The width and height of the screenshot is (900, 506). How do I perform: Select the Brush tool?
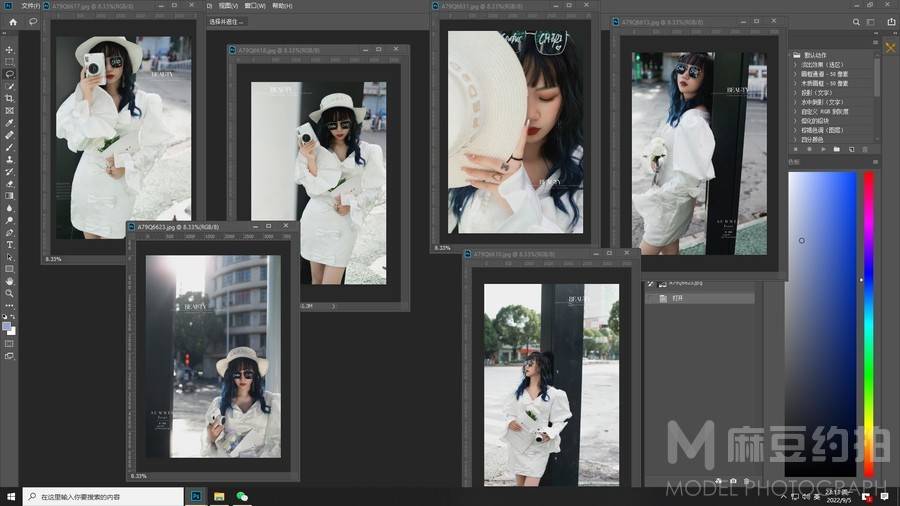coord(9,147)
